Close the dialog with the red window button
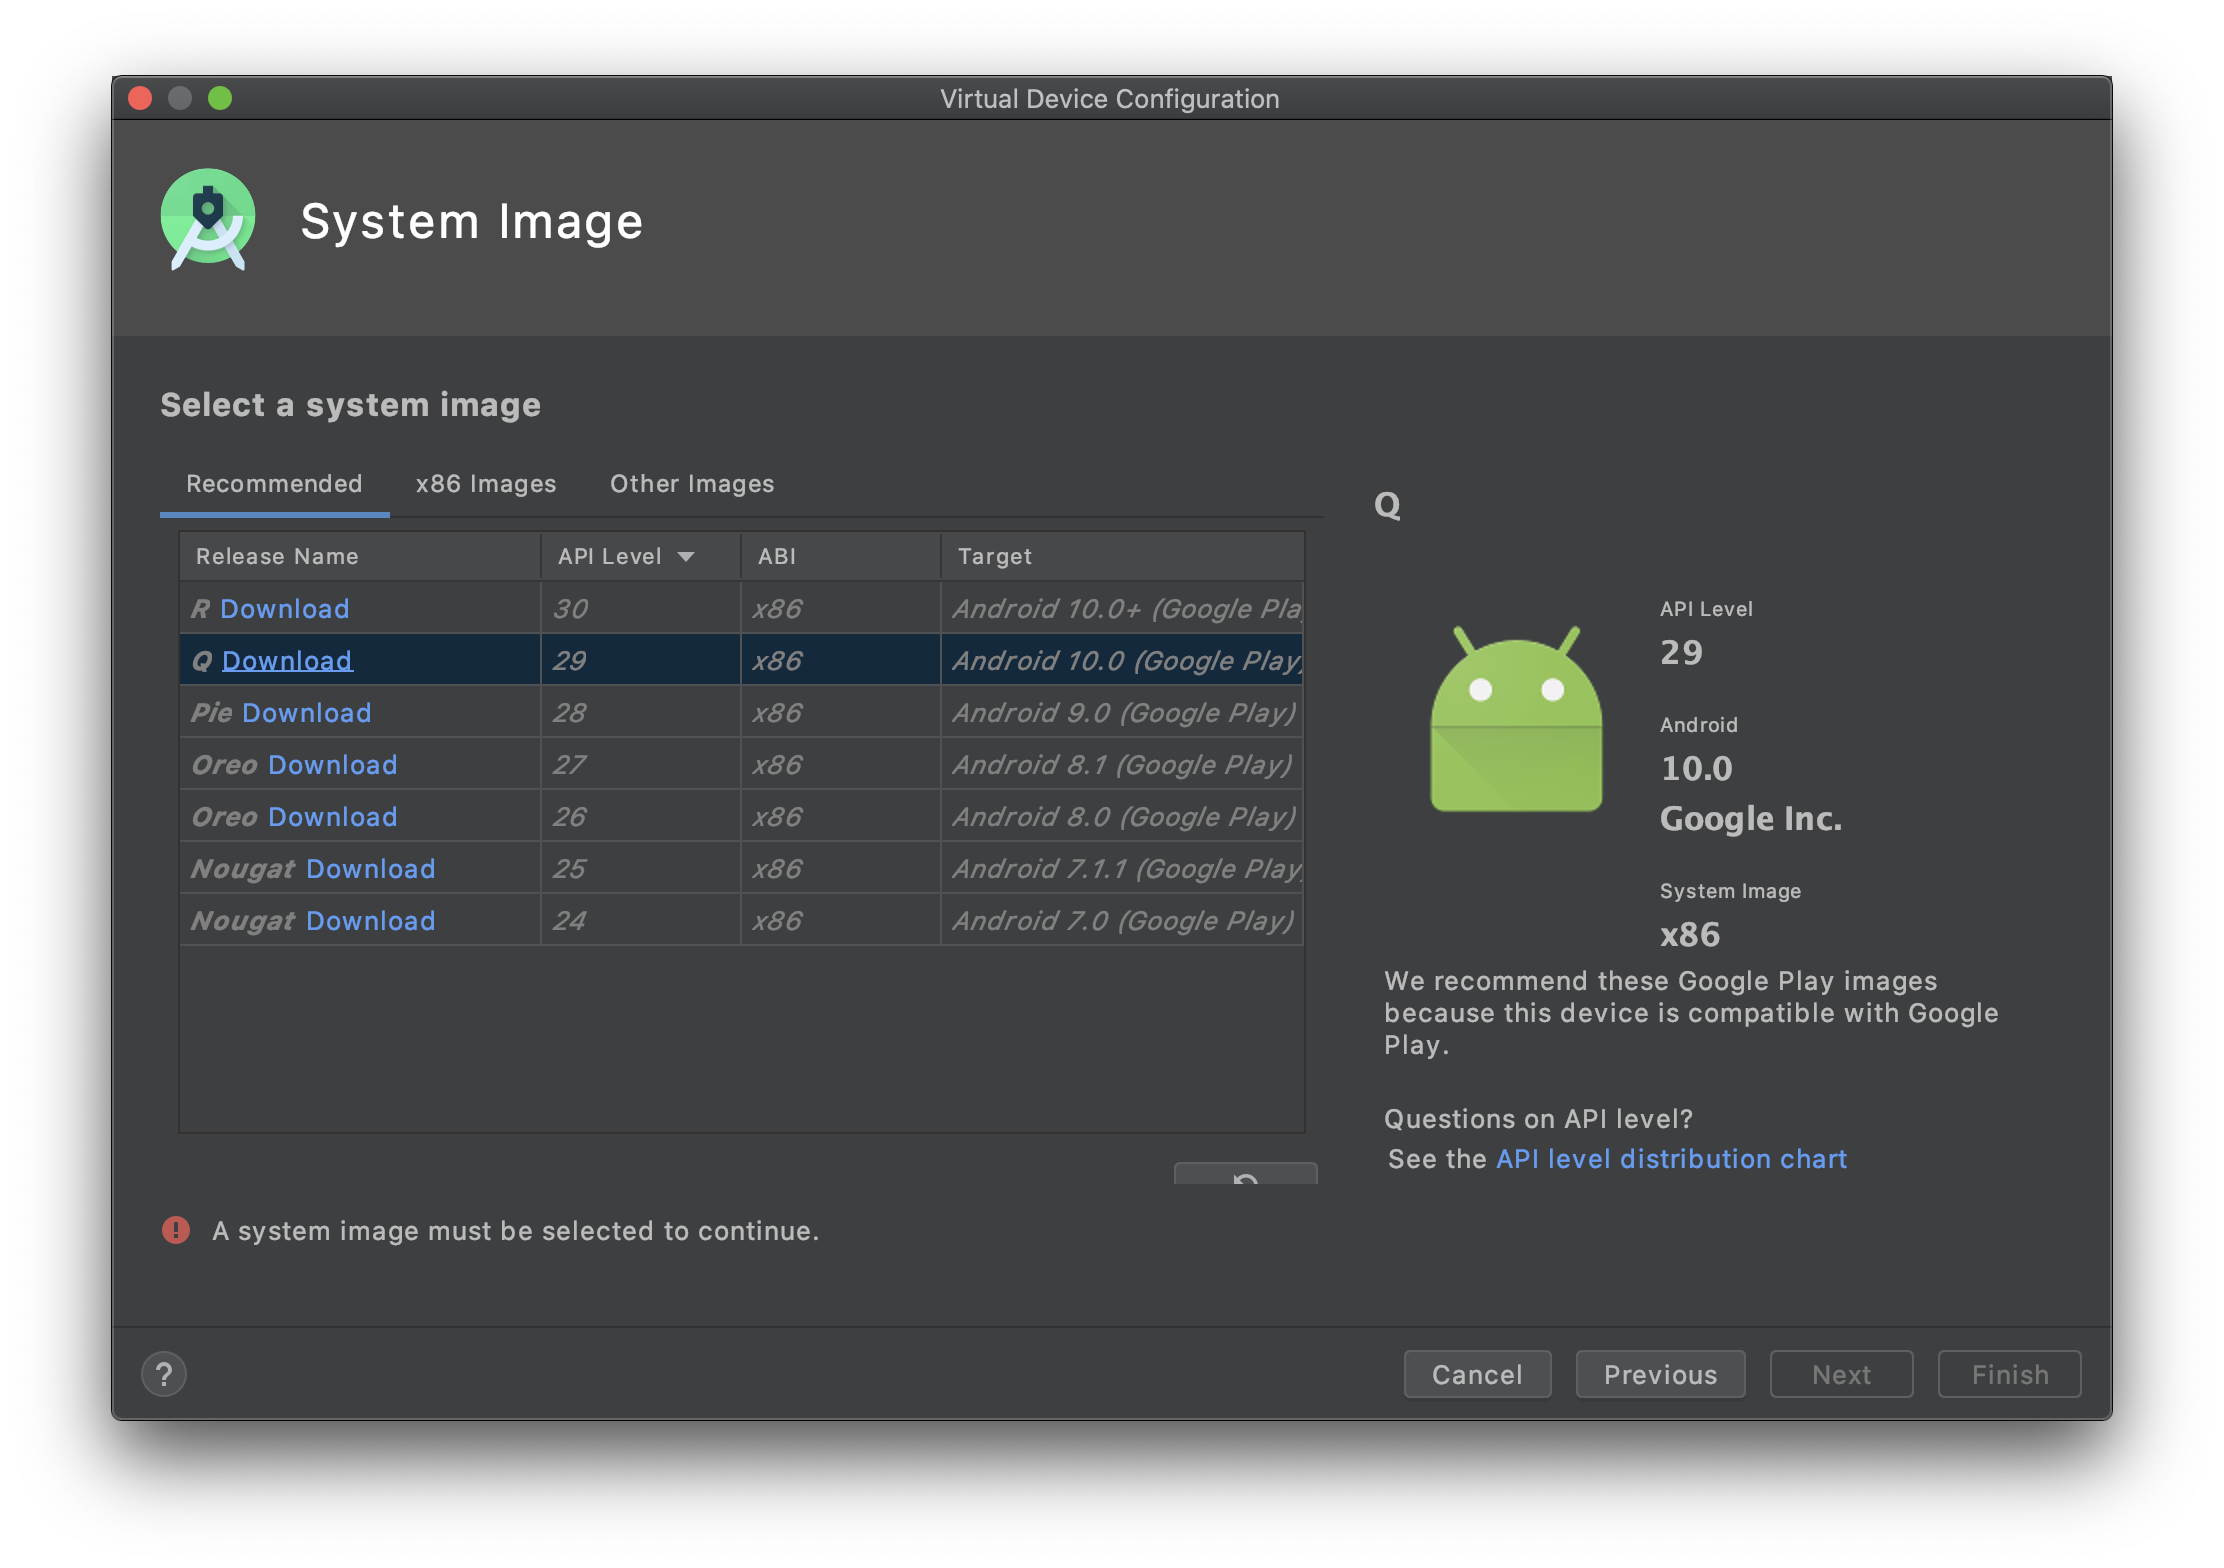Screen dimensions: 2224x1568 [140, 98]
